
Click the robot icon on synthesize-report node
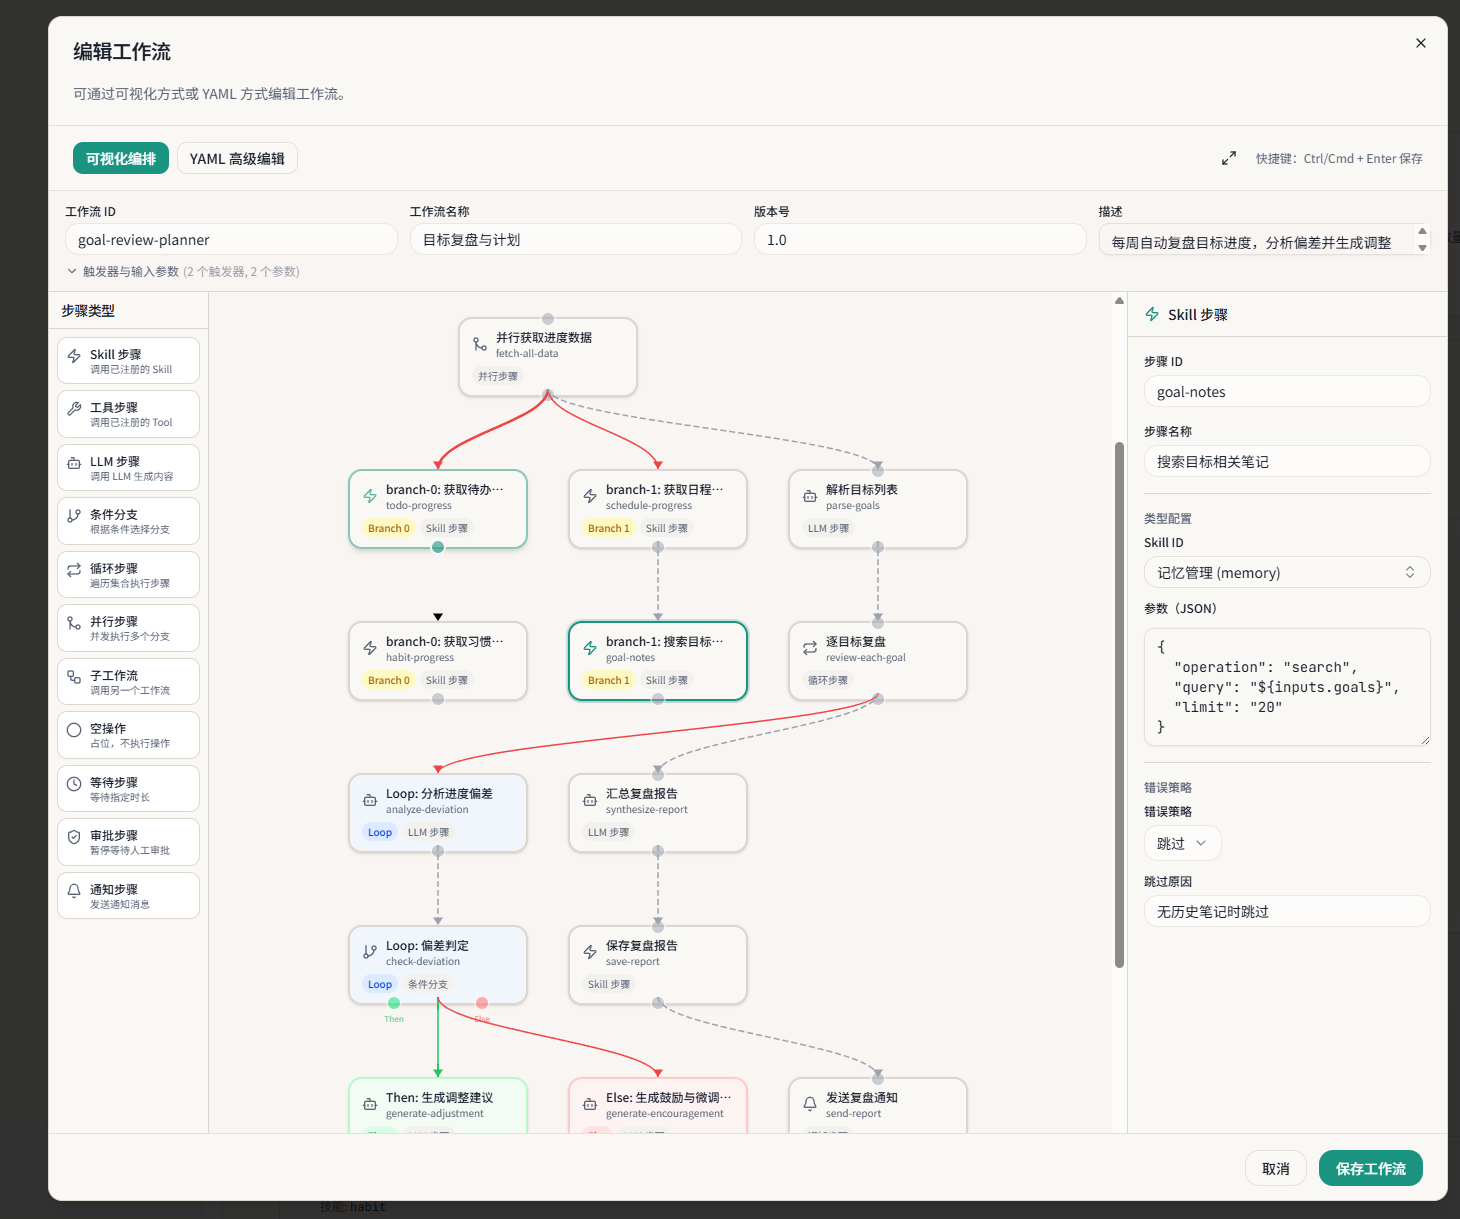590,800
